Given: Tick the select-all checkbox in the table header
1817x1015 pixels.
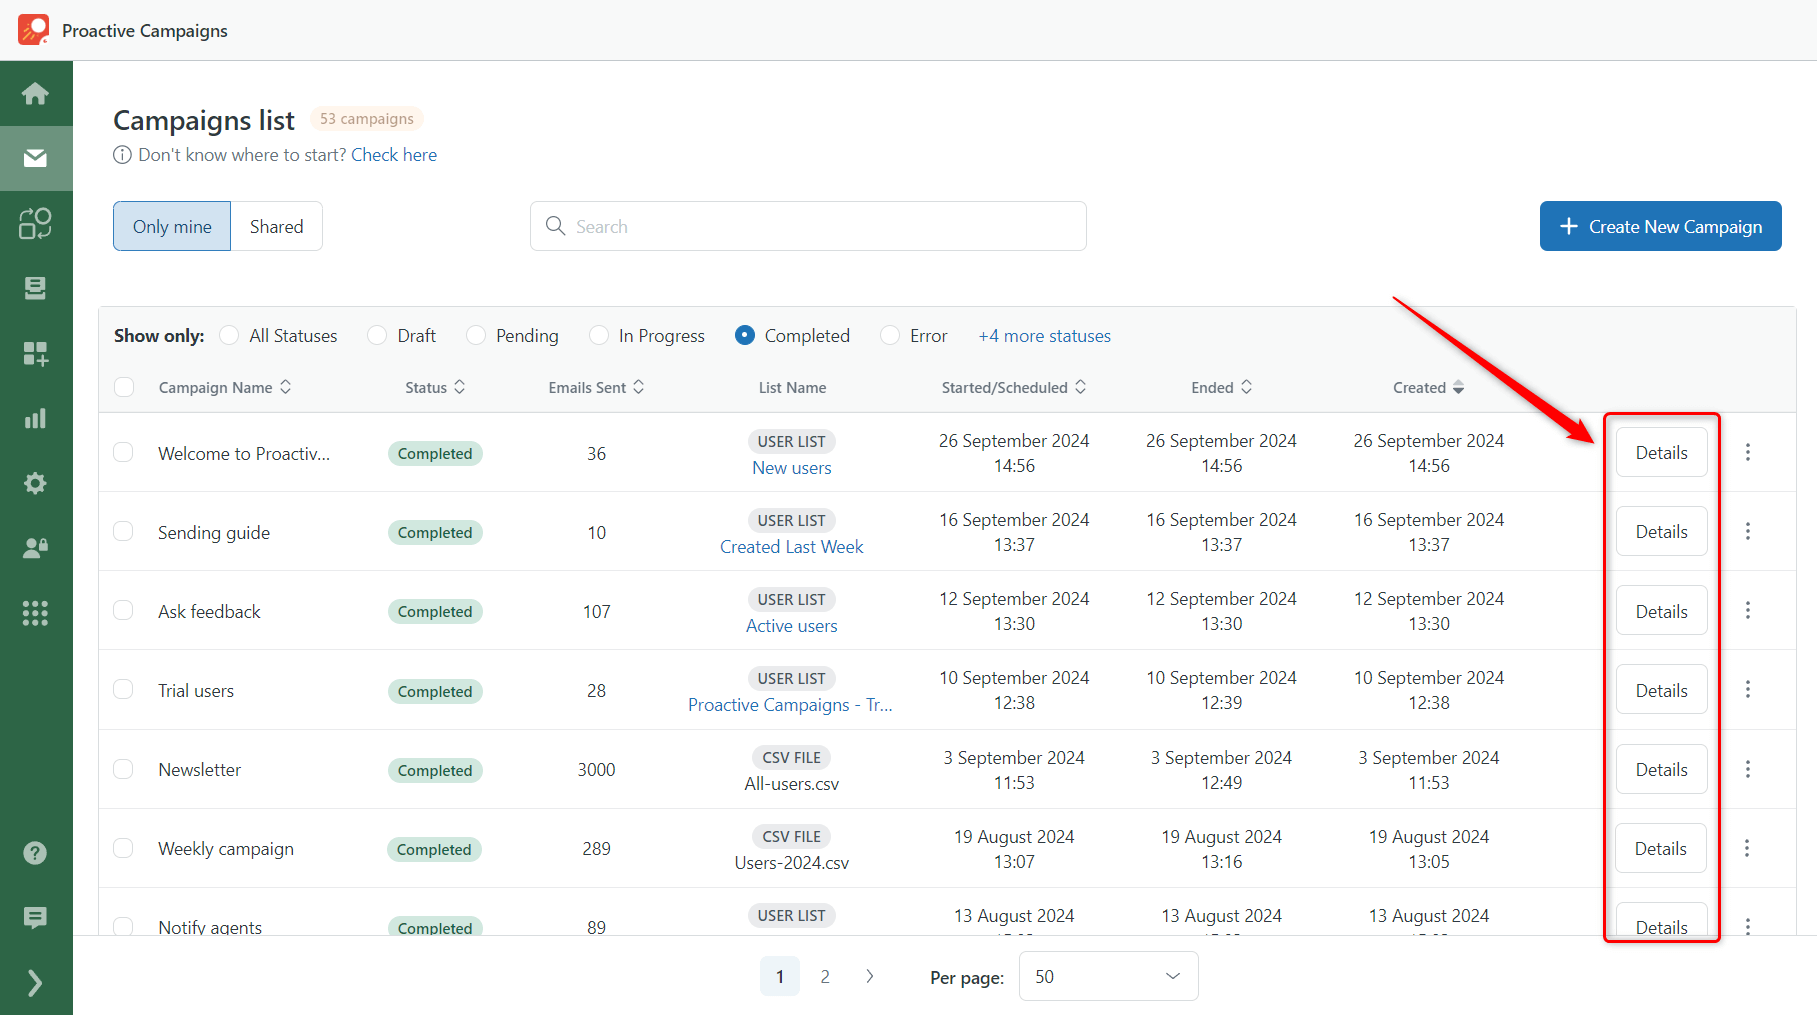Looking at the screenshot, I should click(x=124, y=387).
